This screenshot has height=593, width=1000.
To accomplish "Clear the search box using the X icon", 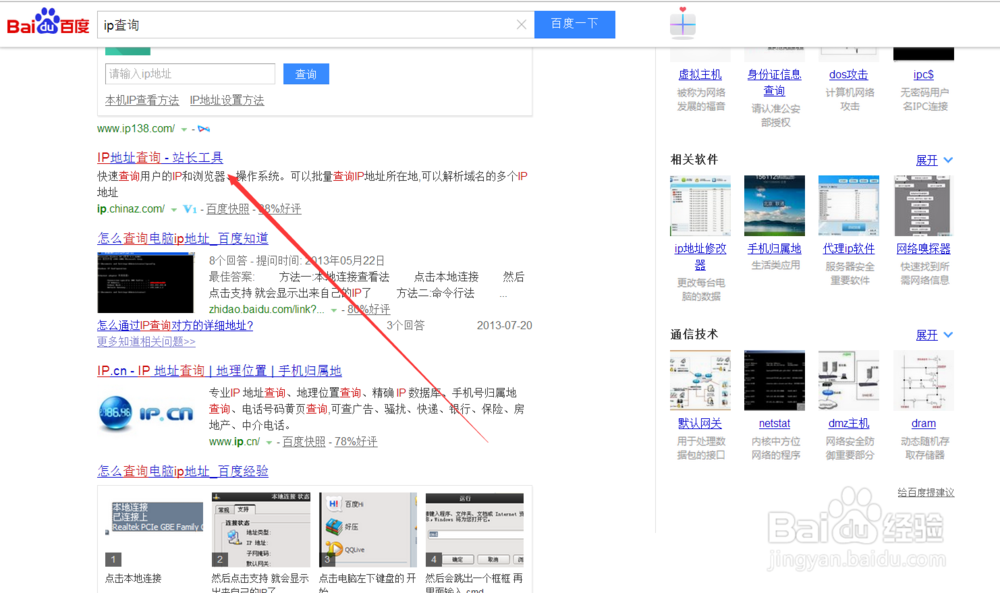I will (522, 24).
